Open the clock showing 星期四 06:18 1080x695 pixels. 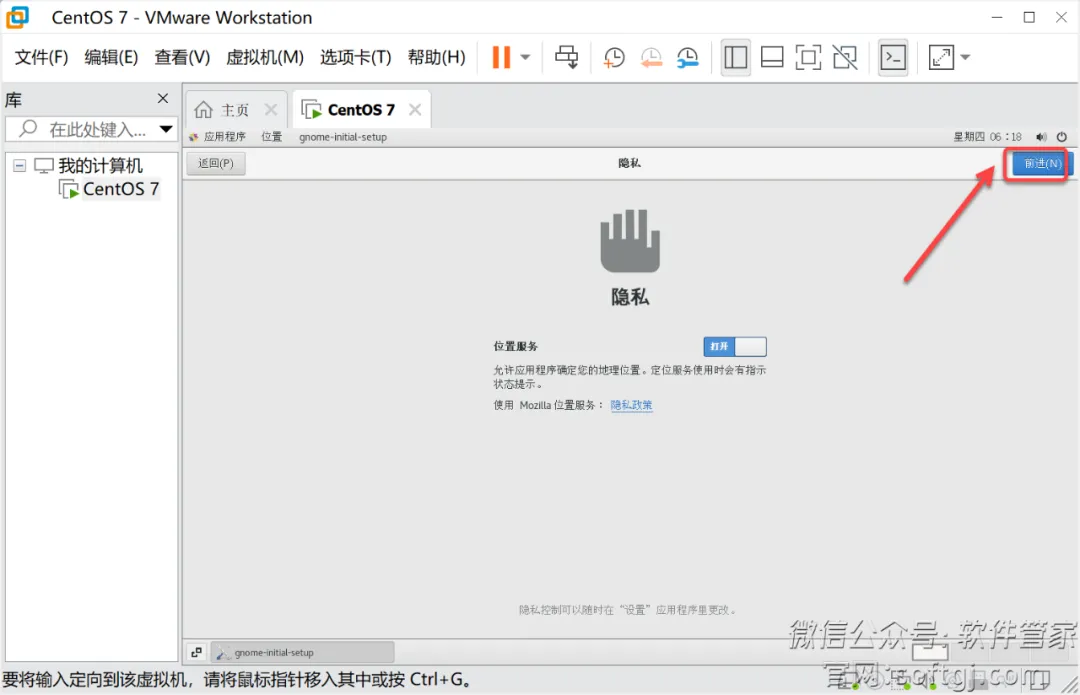pos(987,136)
